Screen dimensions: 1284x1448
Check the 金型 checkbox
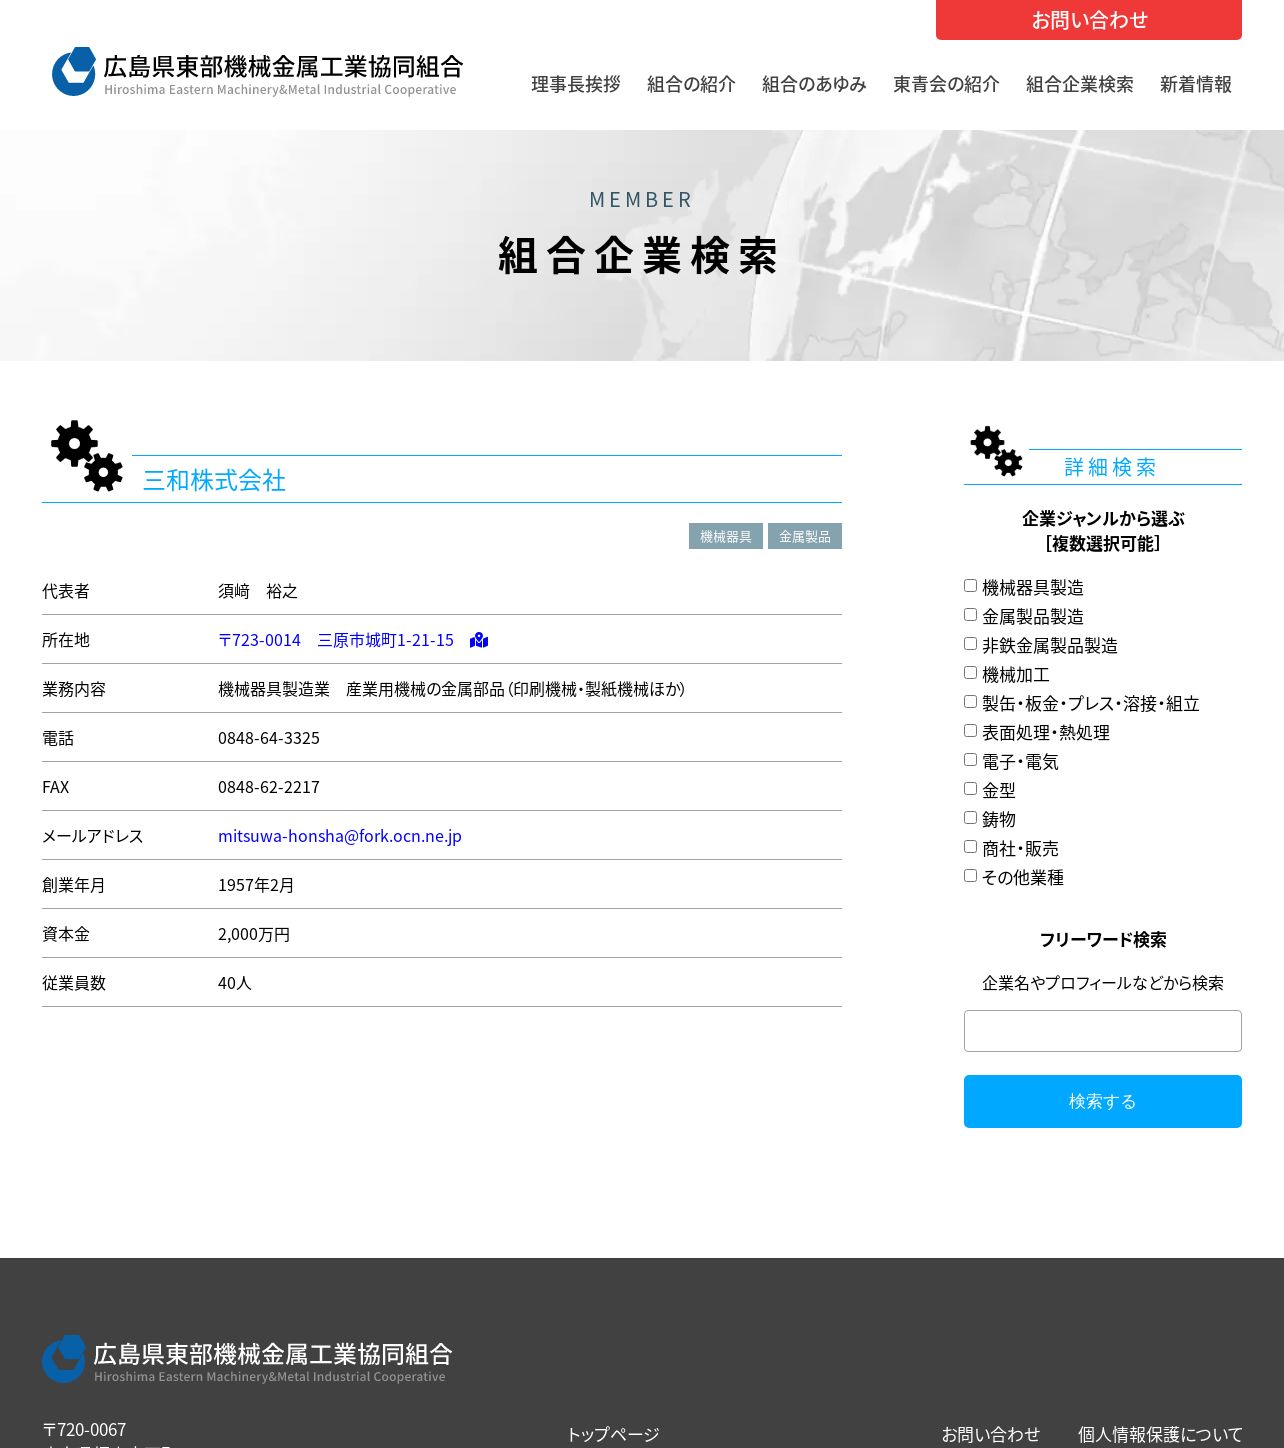coord(970,789)
